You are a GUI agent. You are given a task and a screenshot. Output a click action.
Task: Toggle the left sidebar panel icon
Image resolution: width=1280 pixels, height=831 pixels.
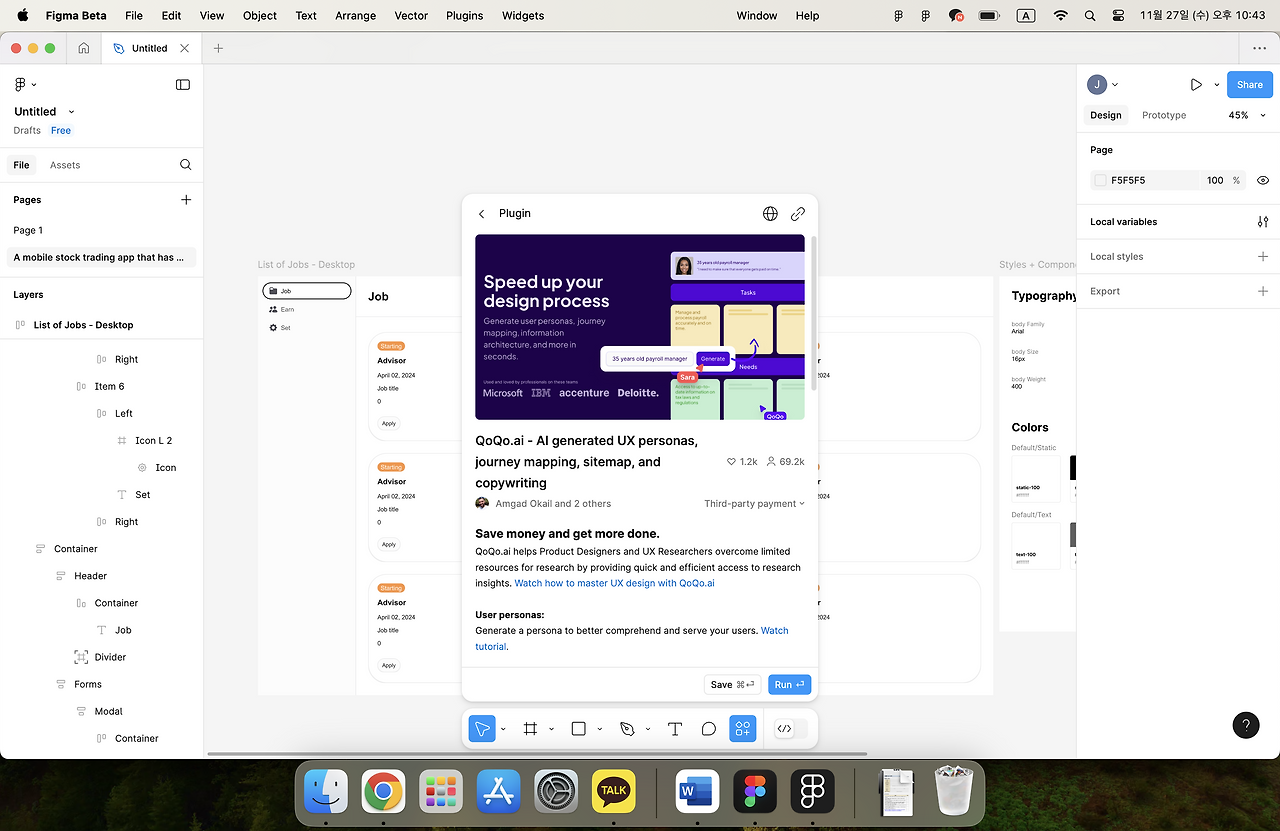coord(183,85)
